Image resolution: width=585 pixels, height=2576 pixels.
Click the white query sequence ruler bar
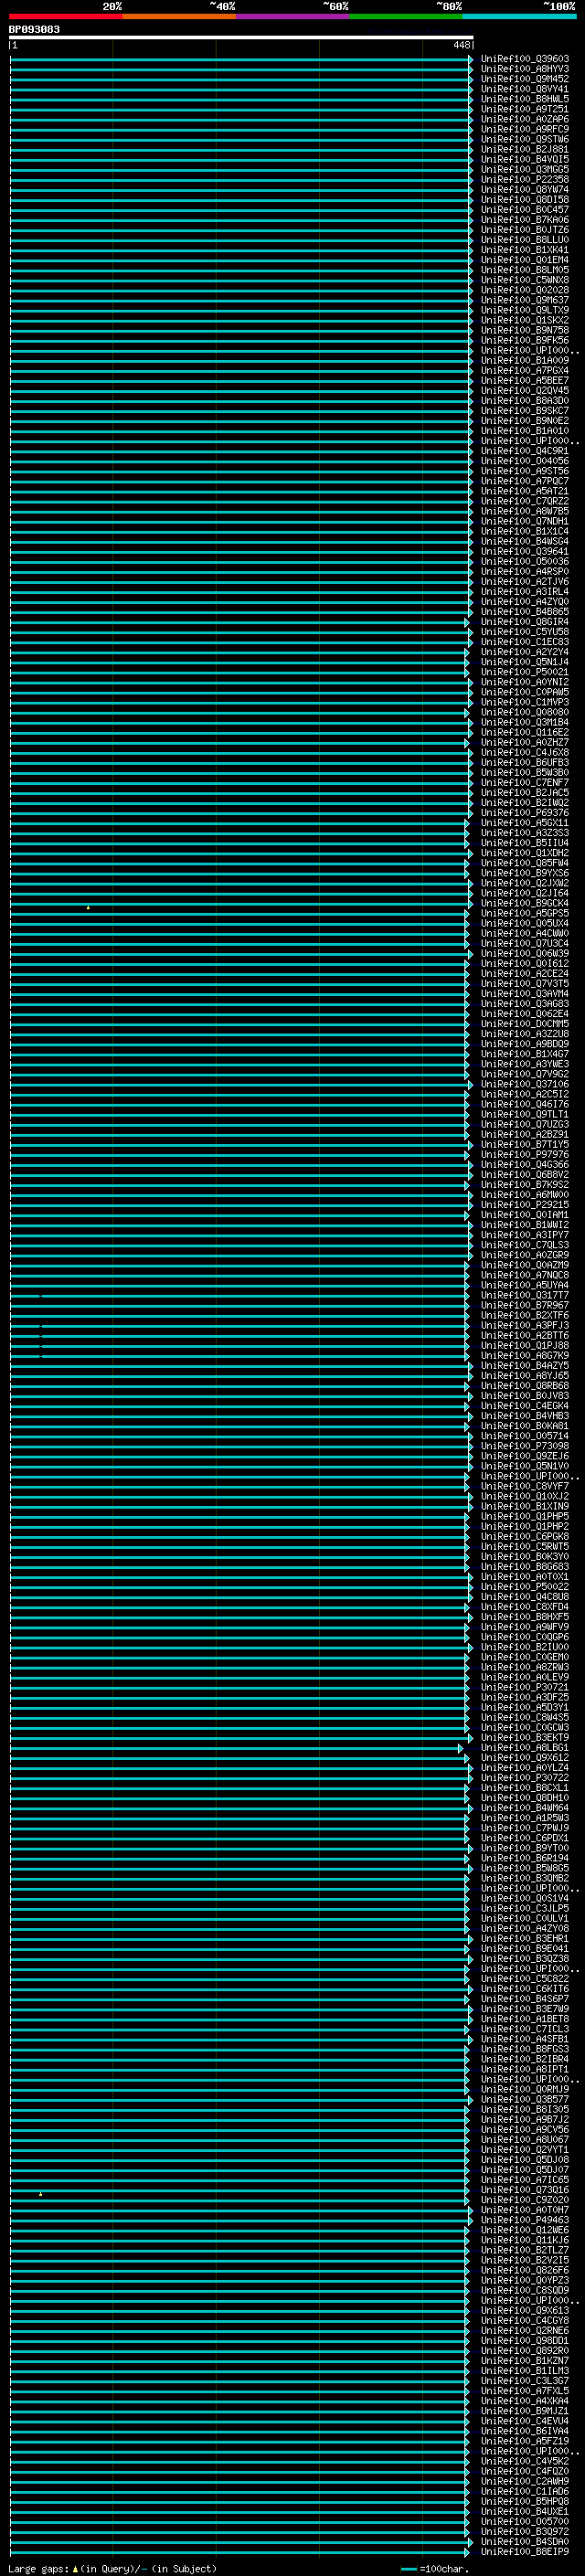[x=241, y=37]
